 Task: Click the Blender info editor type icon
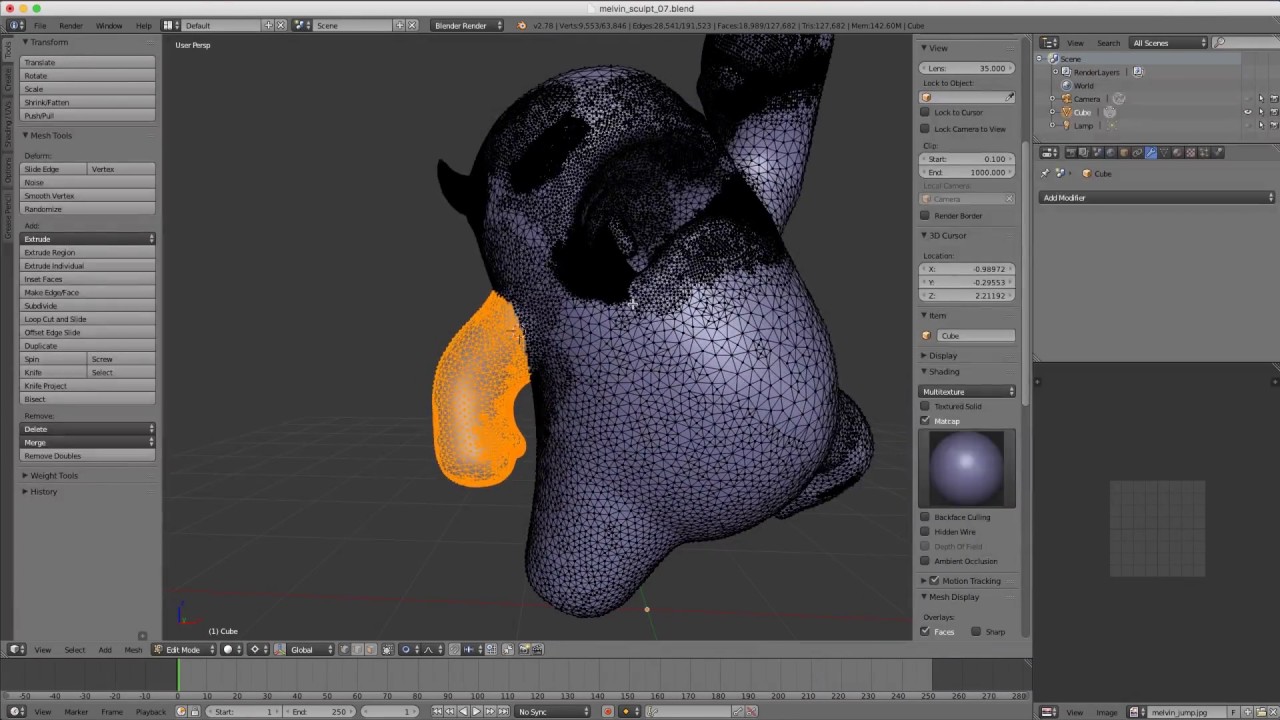click(16, 25)
